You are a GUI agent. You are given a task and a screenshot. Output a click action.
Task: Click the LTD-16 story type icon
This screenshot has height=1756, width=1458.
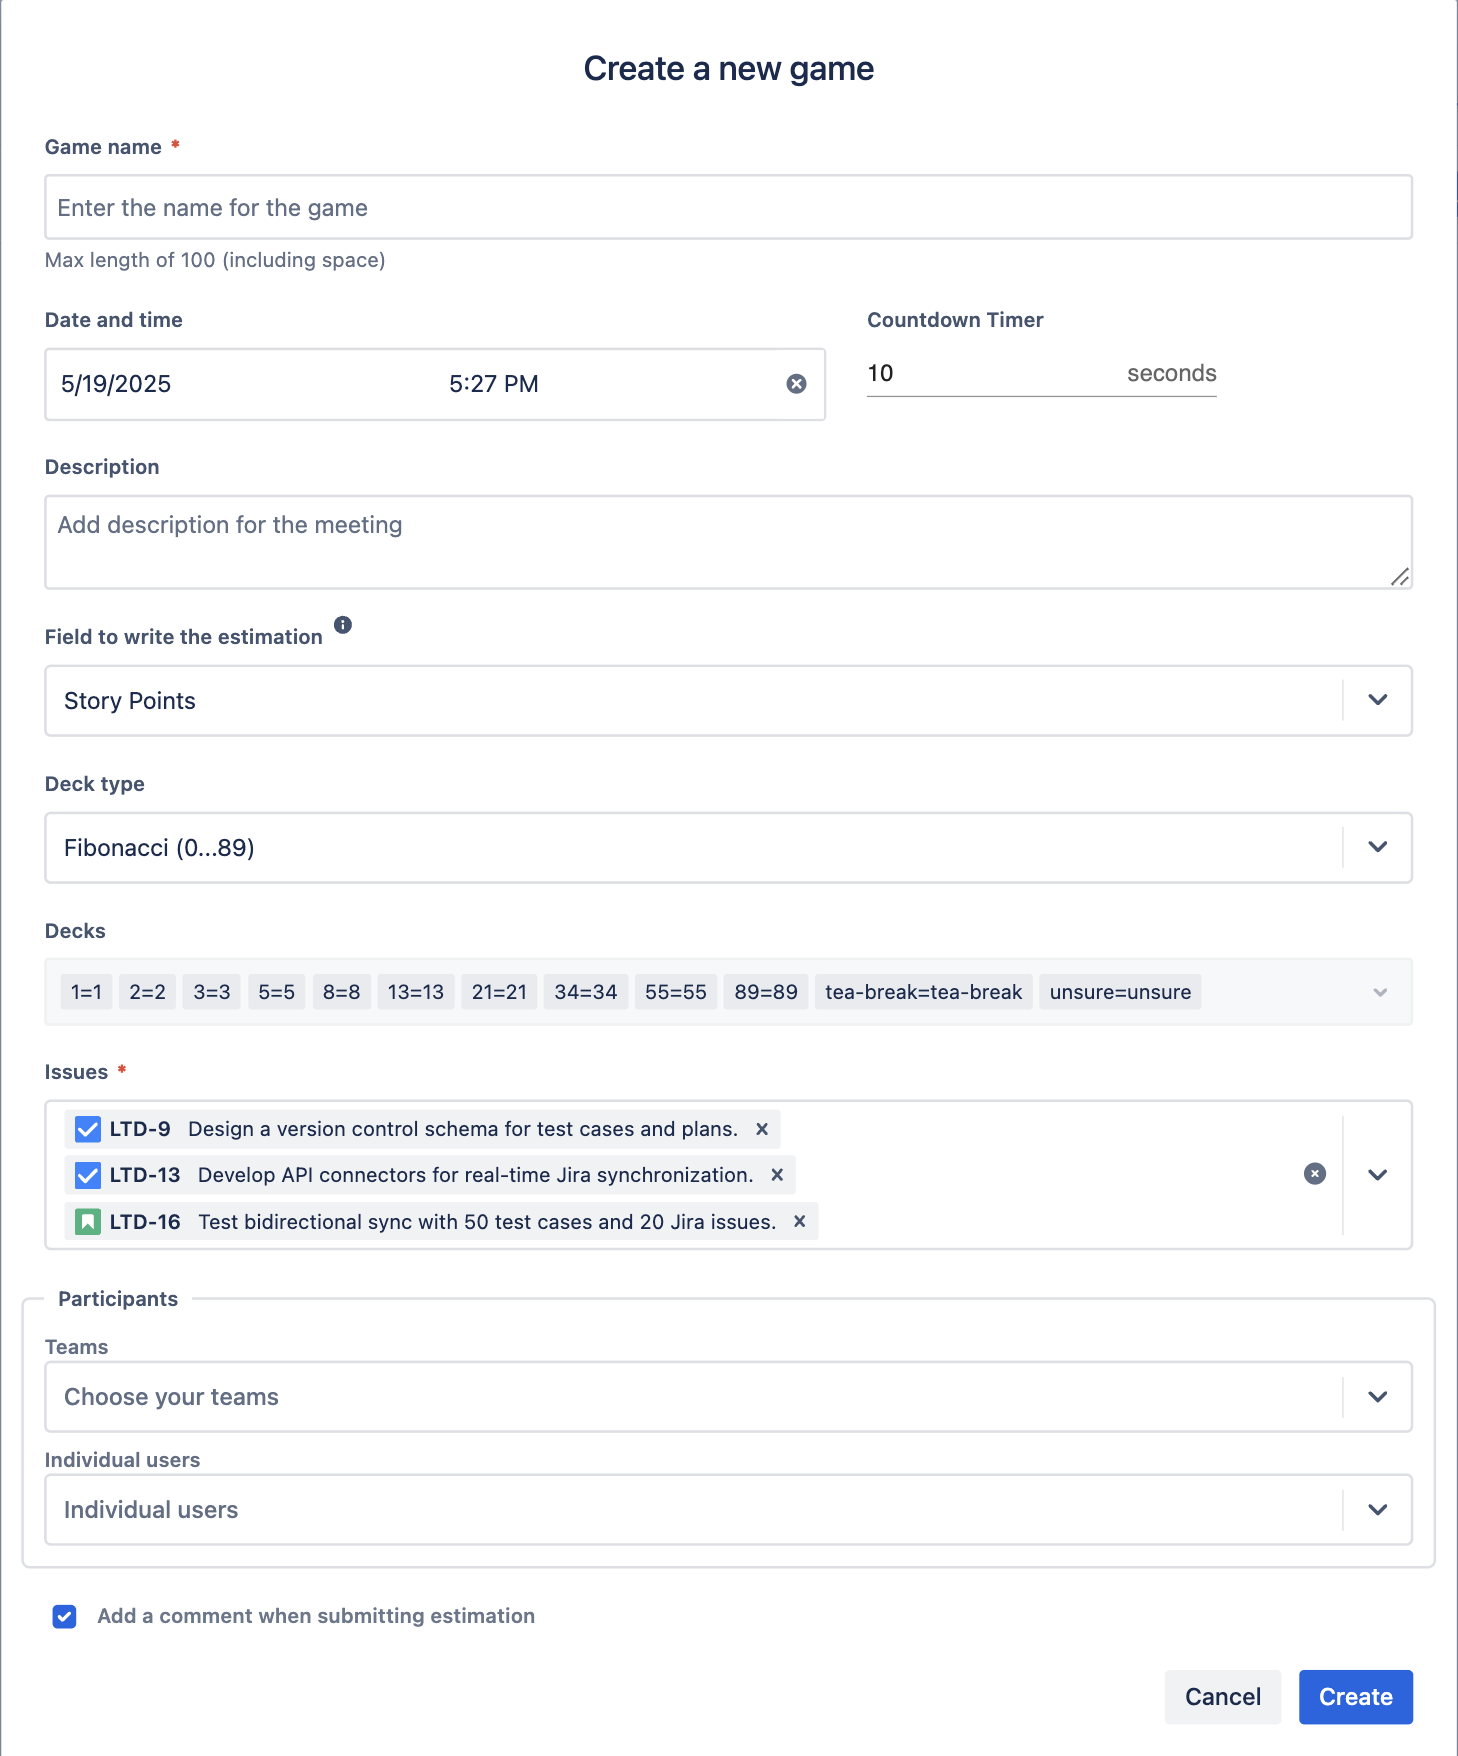88,1221
